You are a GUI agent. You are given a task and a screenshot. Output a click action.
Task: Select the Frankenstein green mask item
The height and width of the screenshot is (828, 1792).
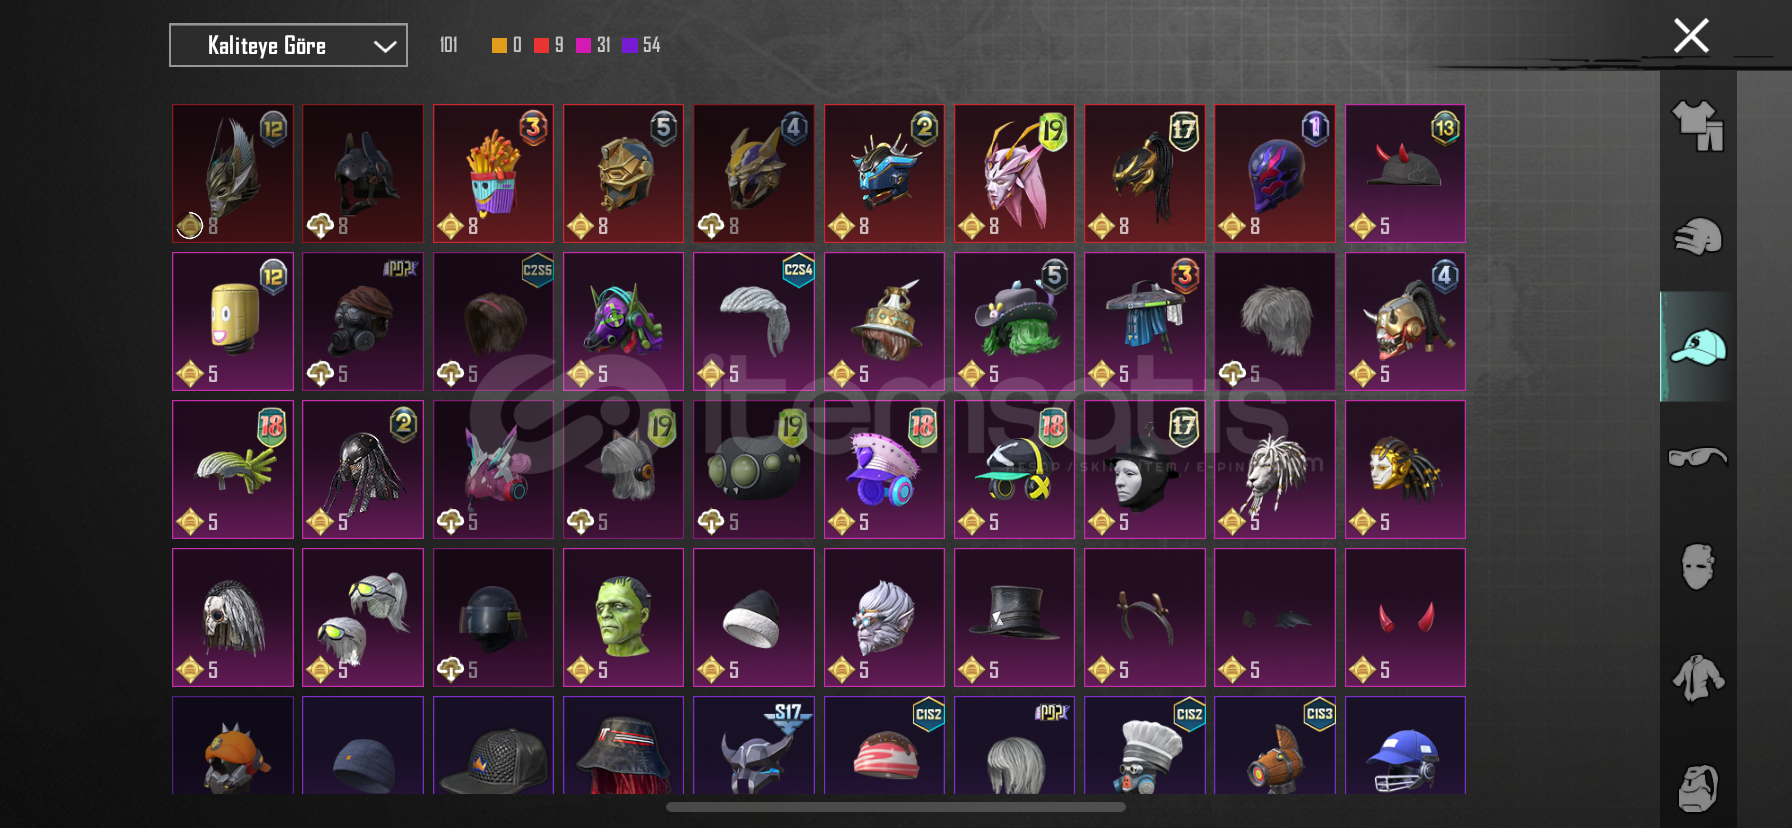pos(623,617)
